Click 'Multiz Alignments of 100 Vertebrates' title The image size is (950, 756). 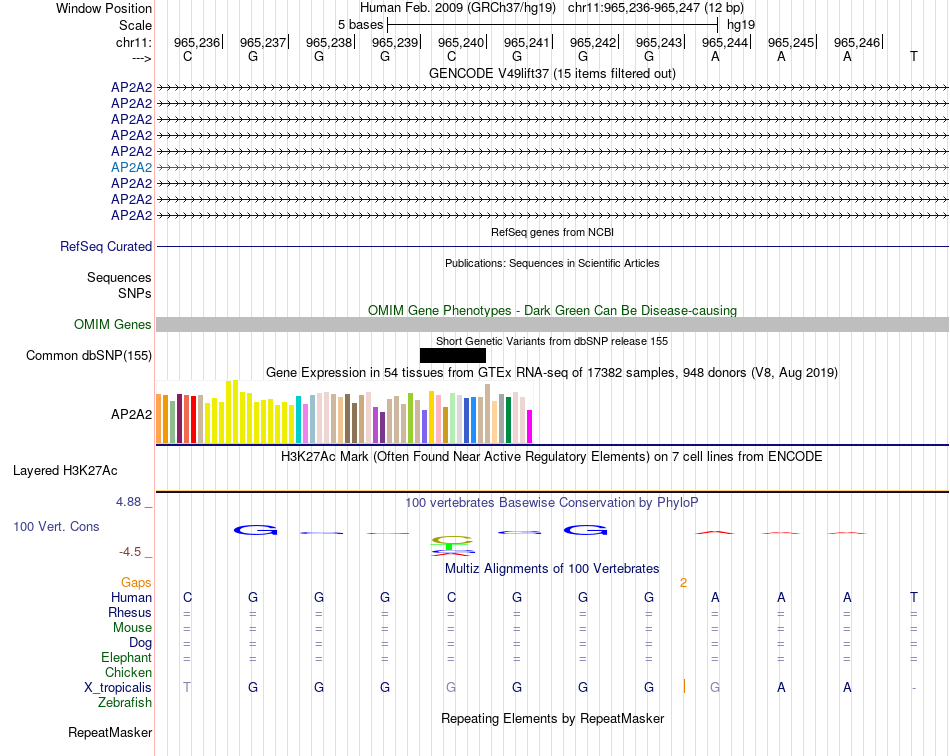(x=552, y=568)
